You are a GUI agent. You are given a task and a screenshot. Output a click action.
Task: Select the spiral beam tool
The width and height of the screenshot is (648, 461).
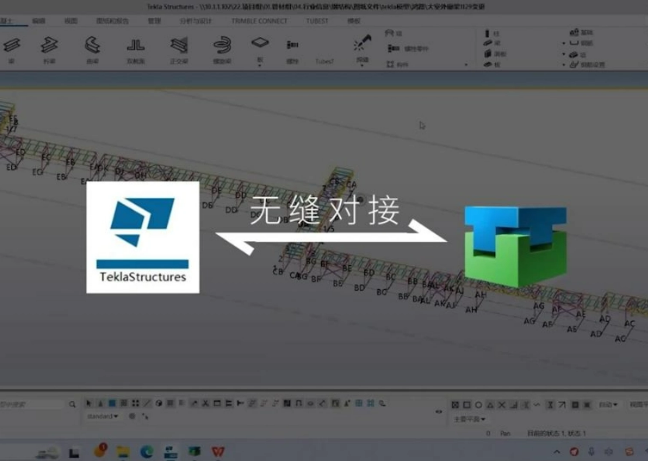point(222,46)
